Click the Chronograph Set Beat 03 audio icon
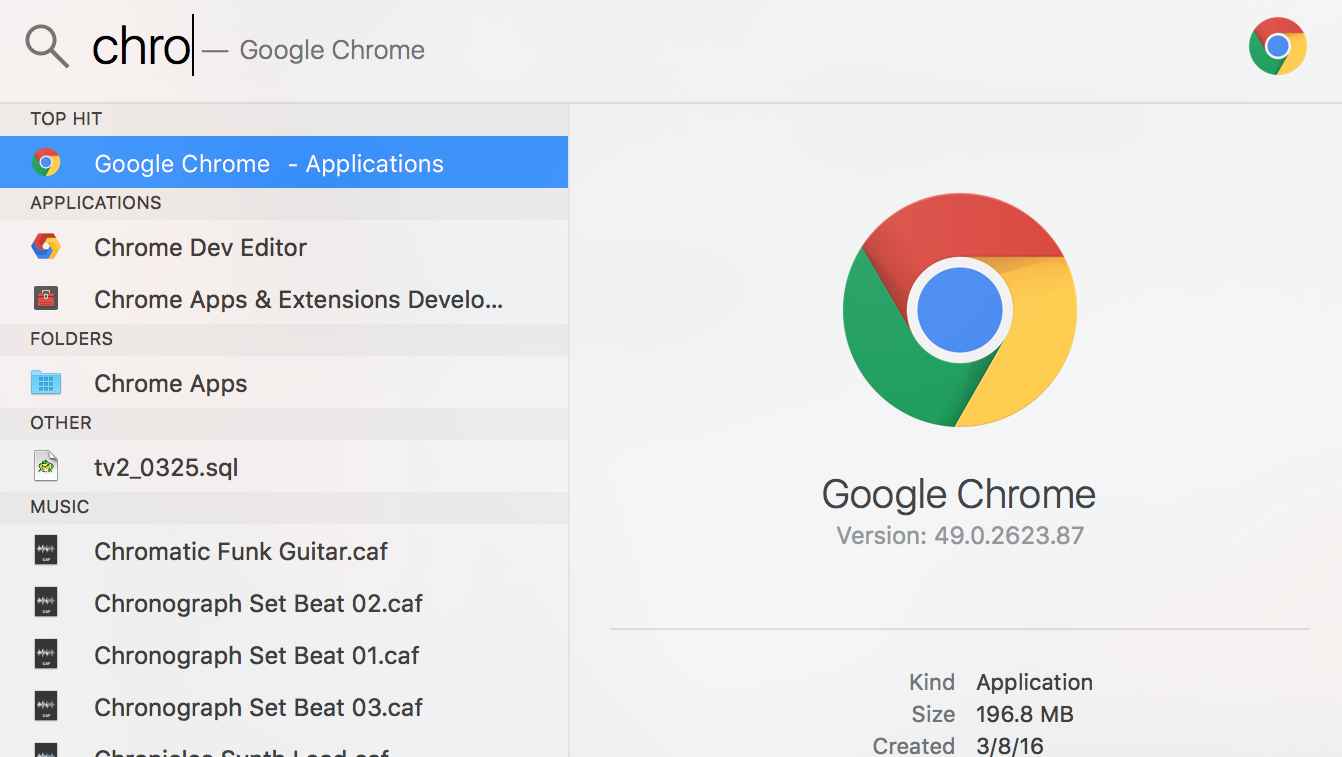1342x757 pixels. [46, 706]
